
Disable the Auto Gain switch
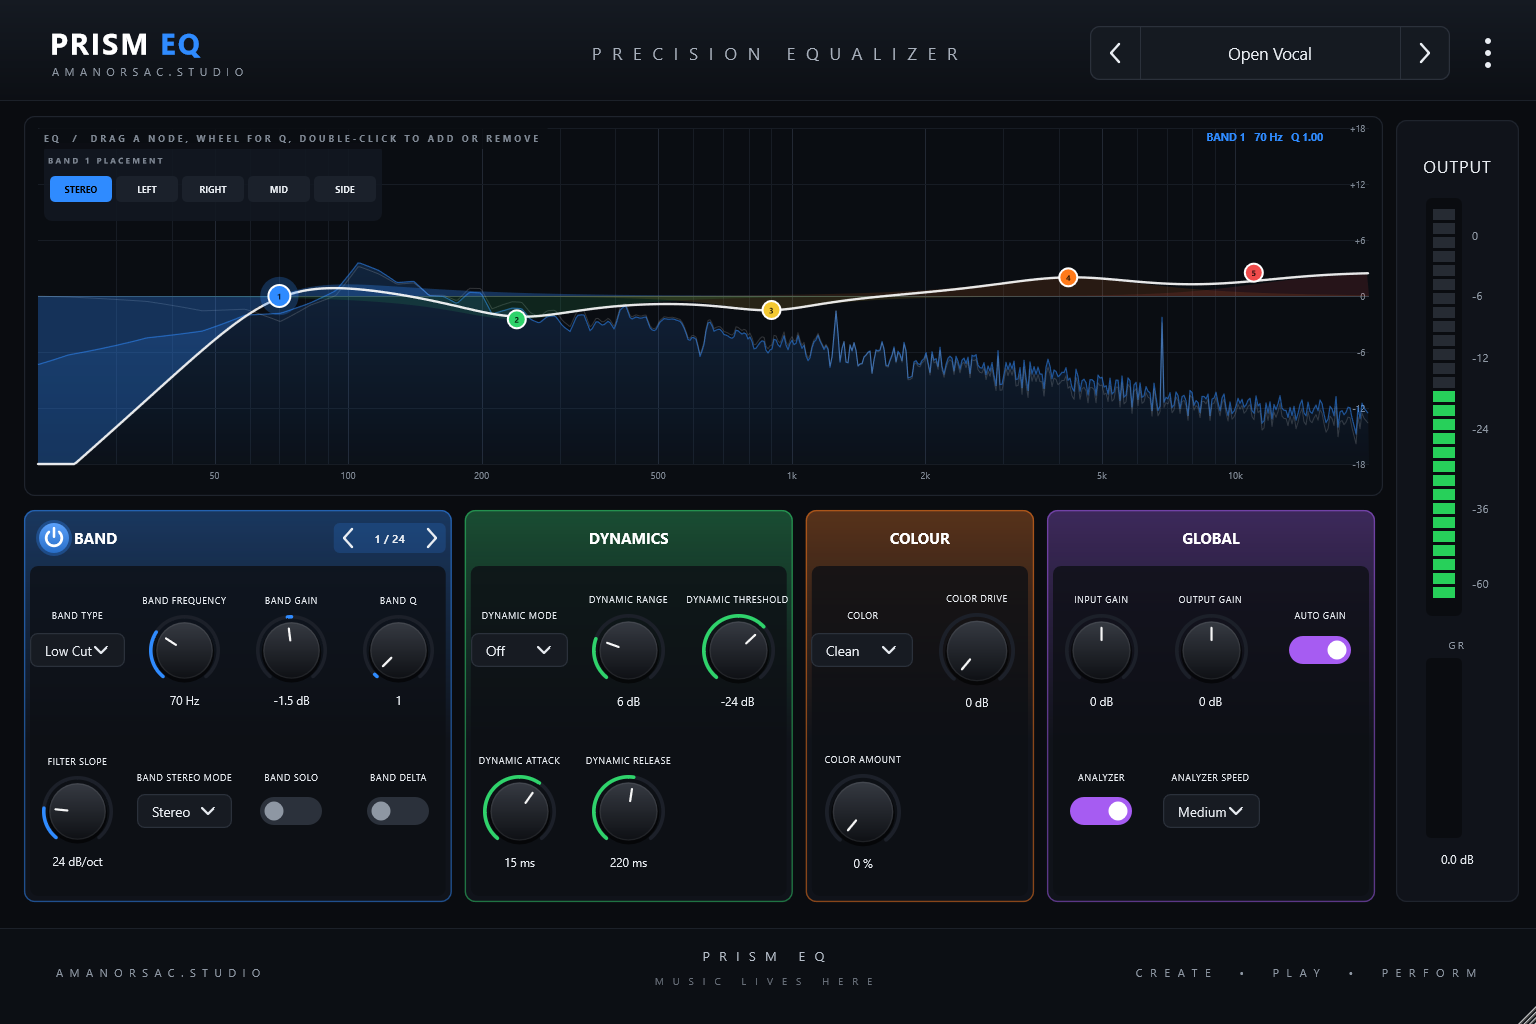point(1320,650)
